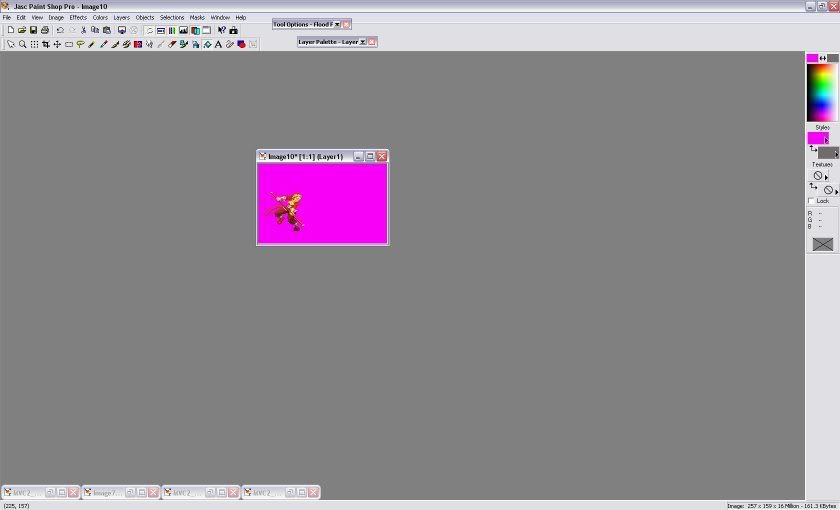Choose a color from the rainbow color panel
The image size is (840, 510).
(822, 93)
